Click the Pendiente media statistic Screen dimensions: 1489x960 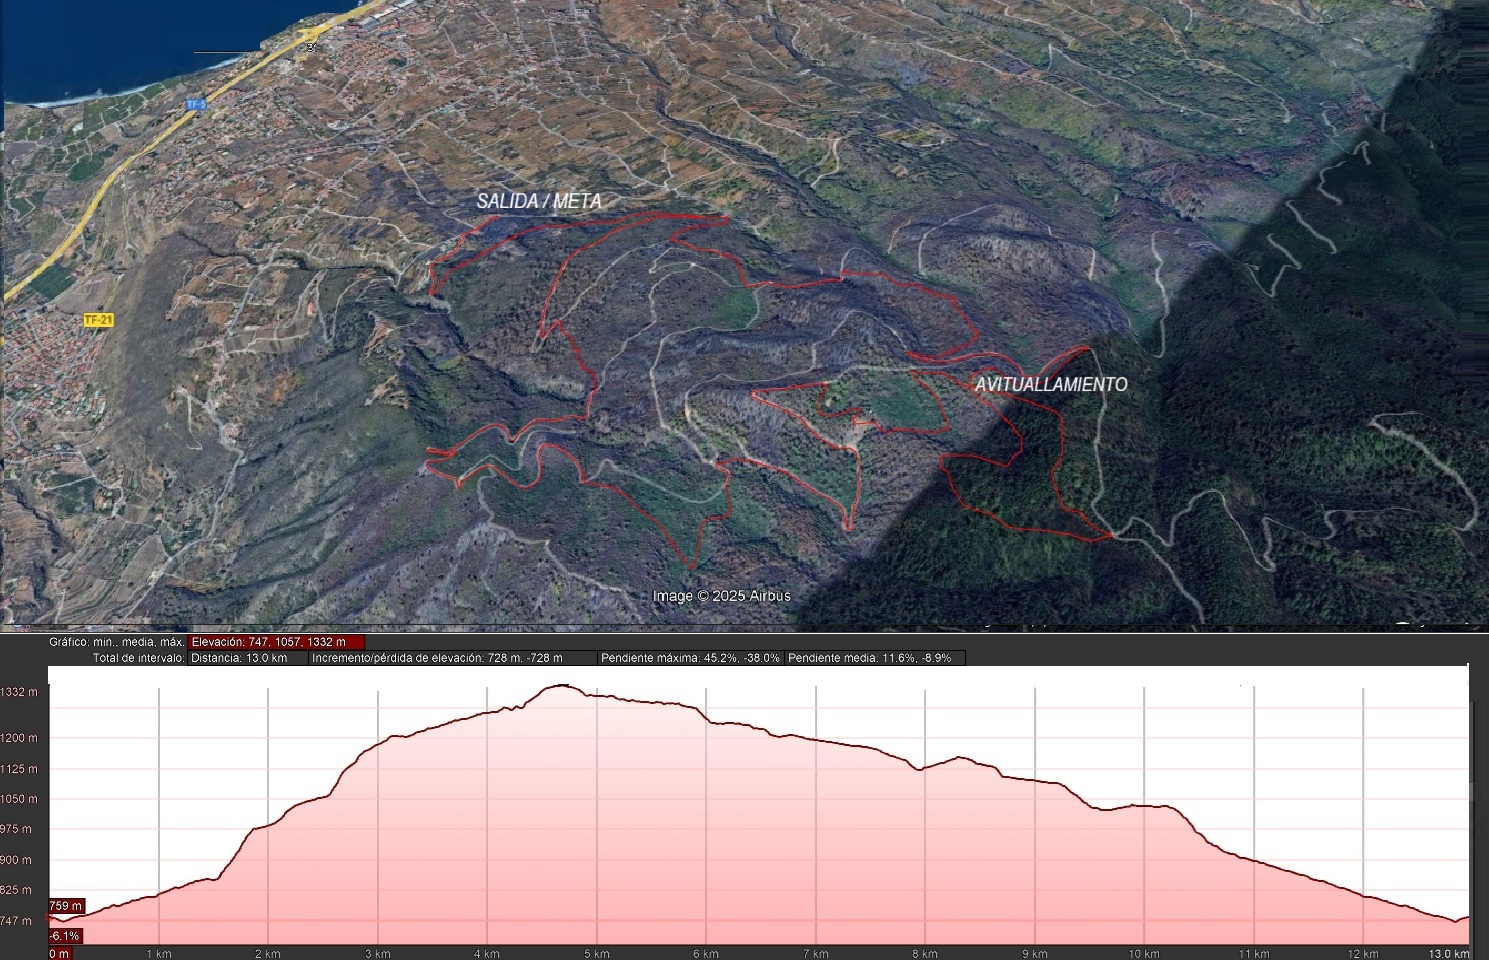coord(875,658)
